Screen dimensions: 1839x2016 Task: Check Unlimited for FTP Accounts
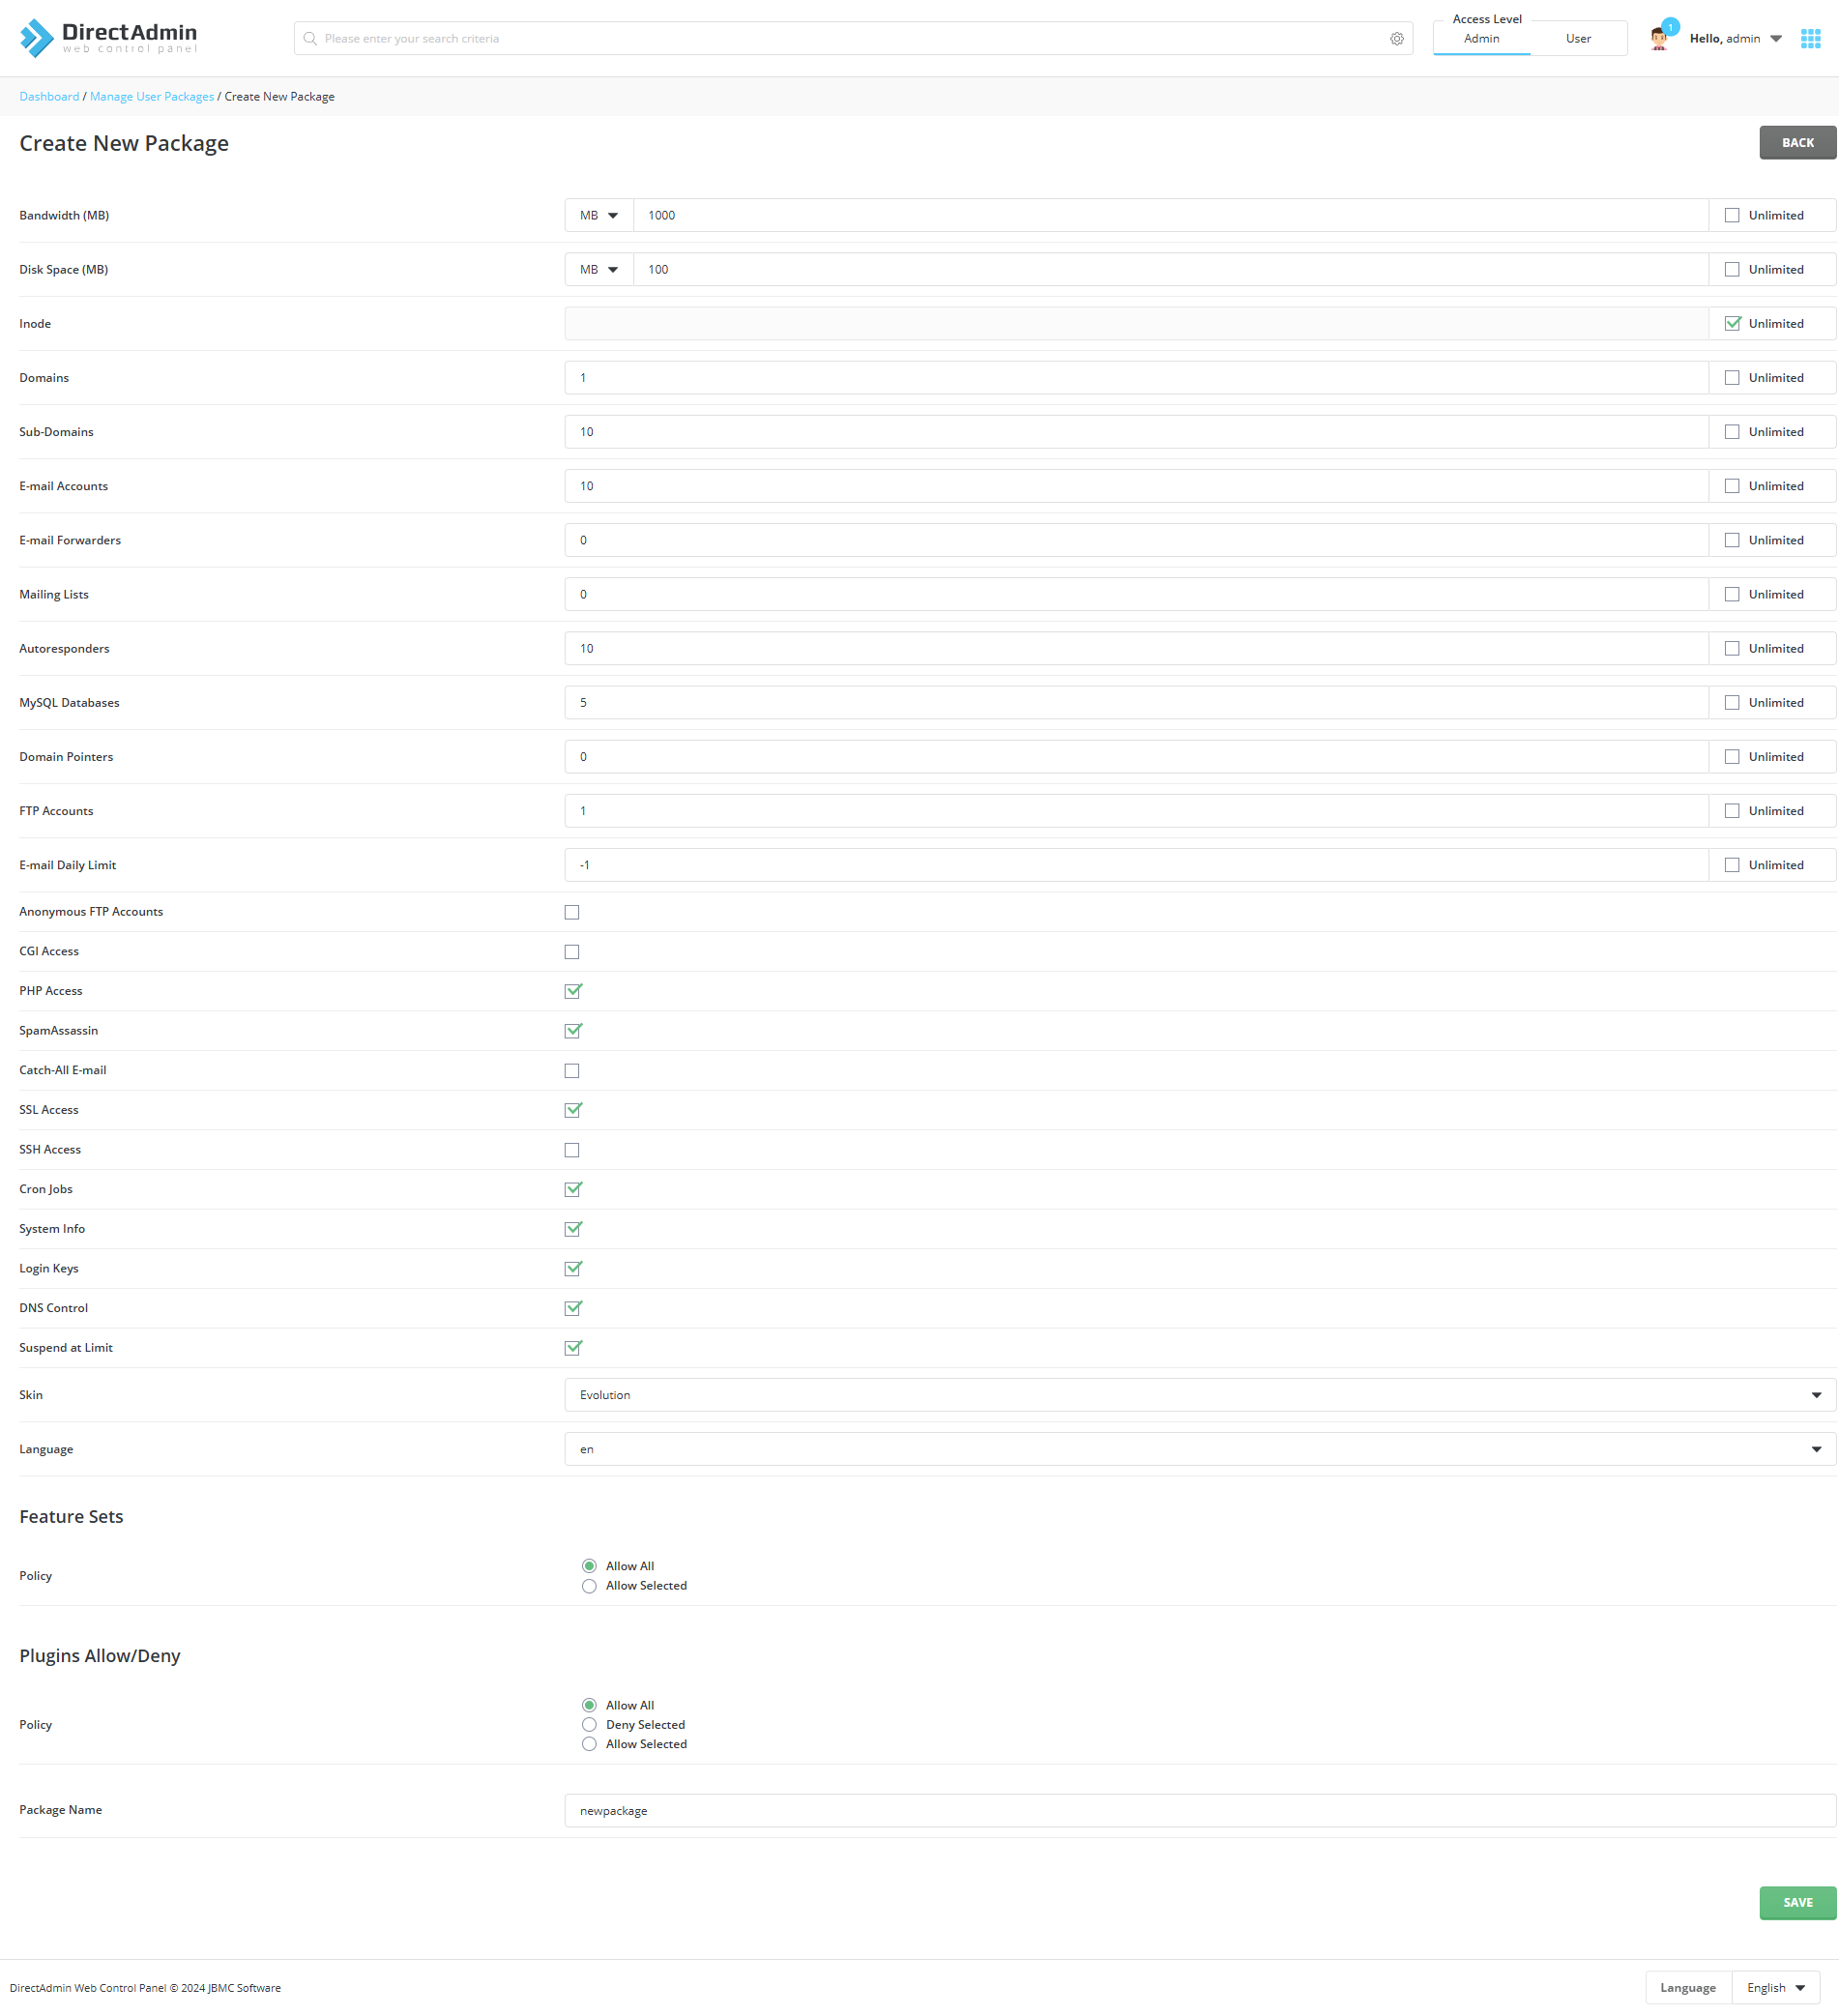tap(1732, 810)
